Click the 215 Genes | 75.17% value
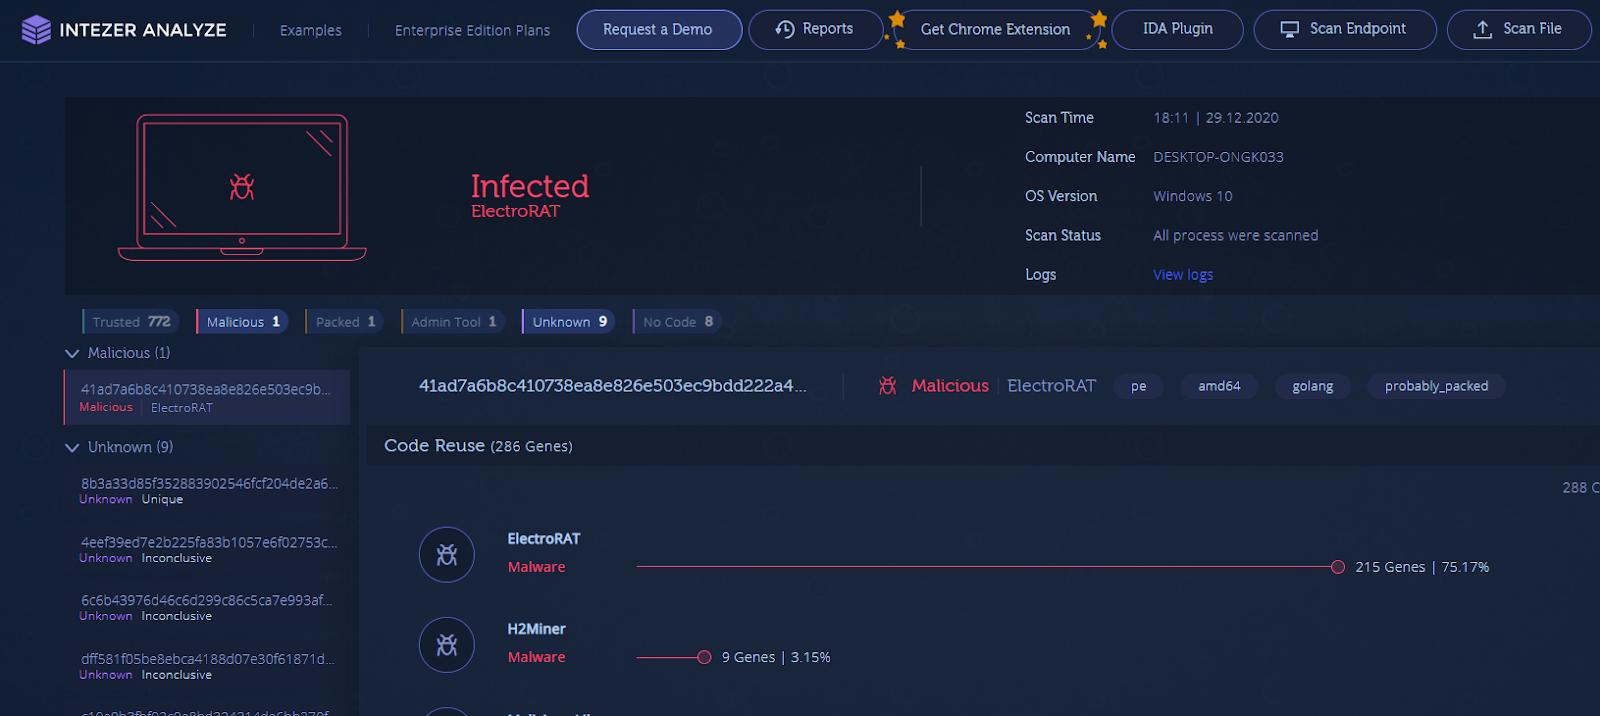Viewport: 1600px width, 716px height. (x=1422, y=567)
